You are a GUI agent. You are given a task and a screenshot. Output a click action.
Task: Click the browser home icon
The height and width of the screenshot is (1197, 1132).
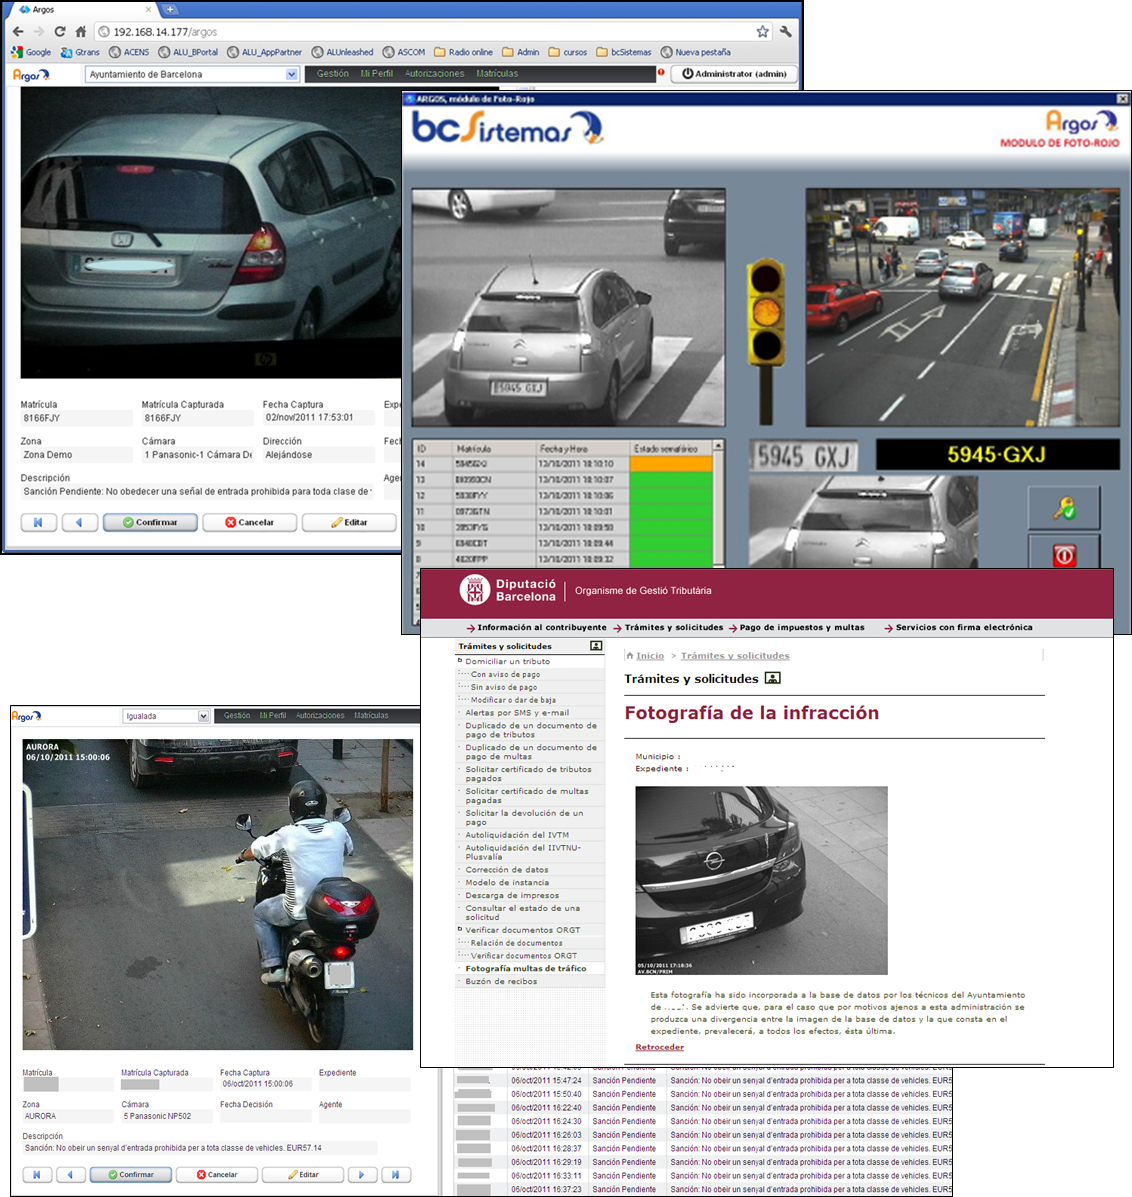(x=81, y=32)
